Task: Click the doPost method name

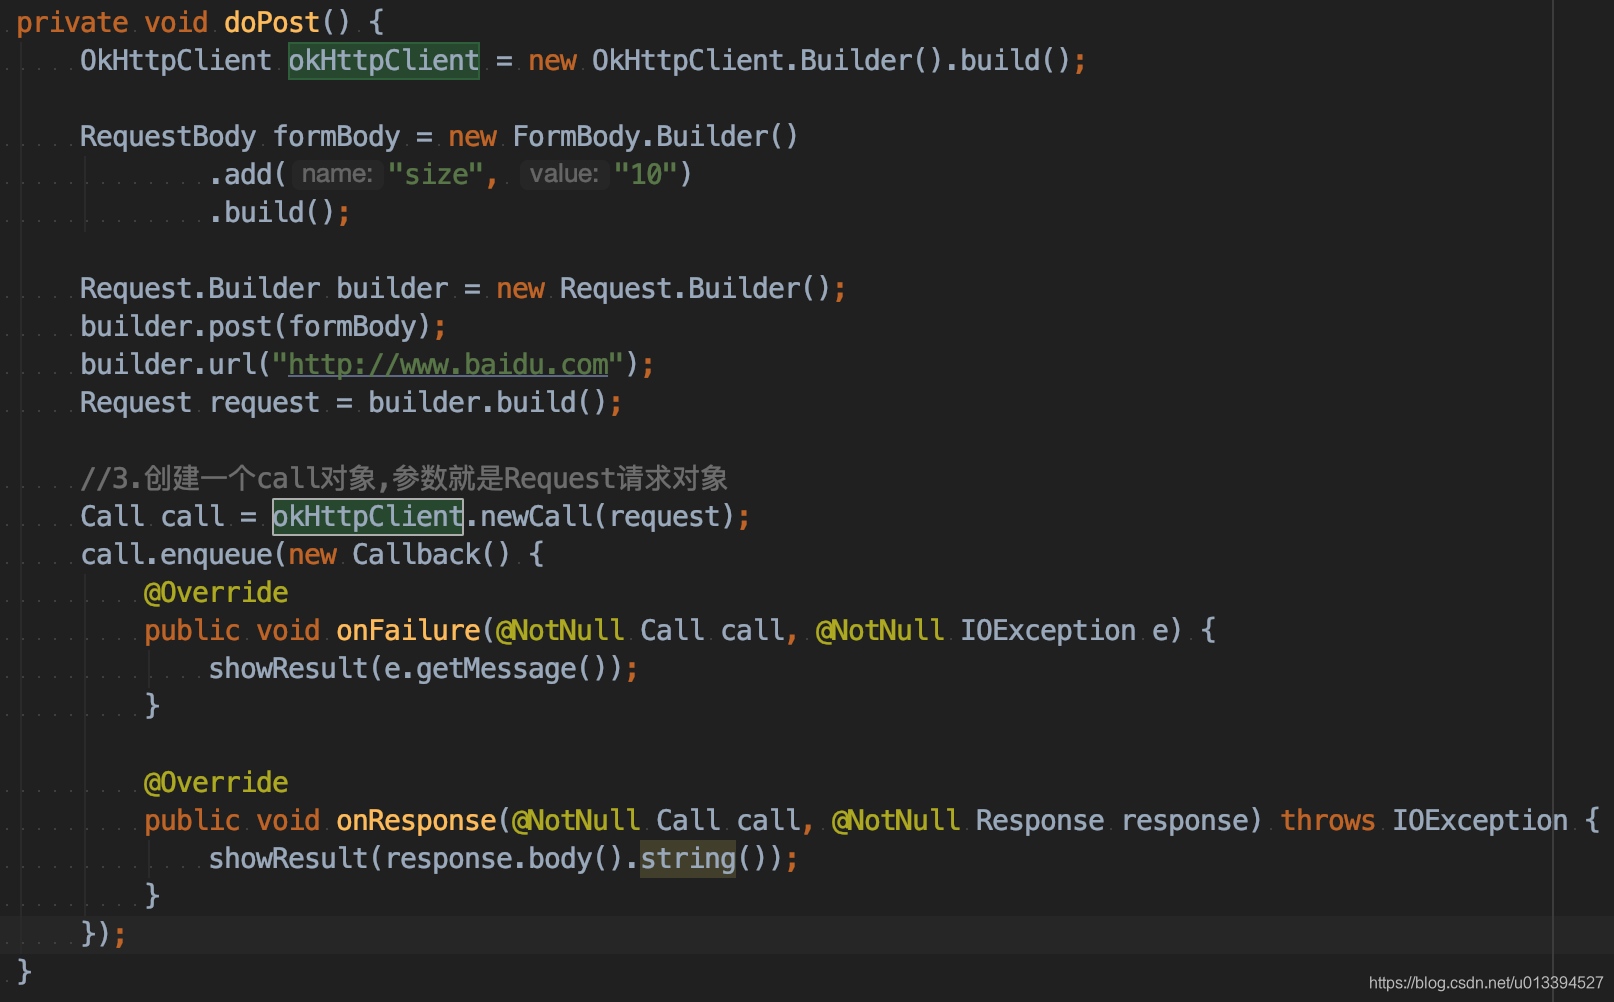Action: coord(272,22)
